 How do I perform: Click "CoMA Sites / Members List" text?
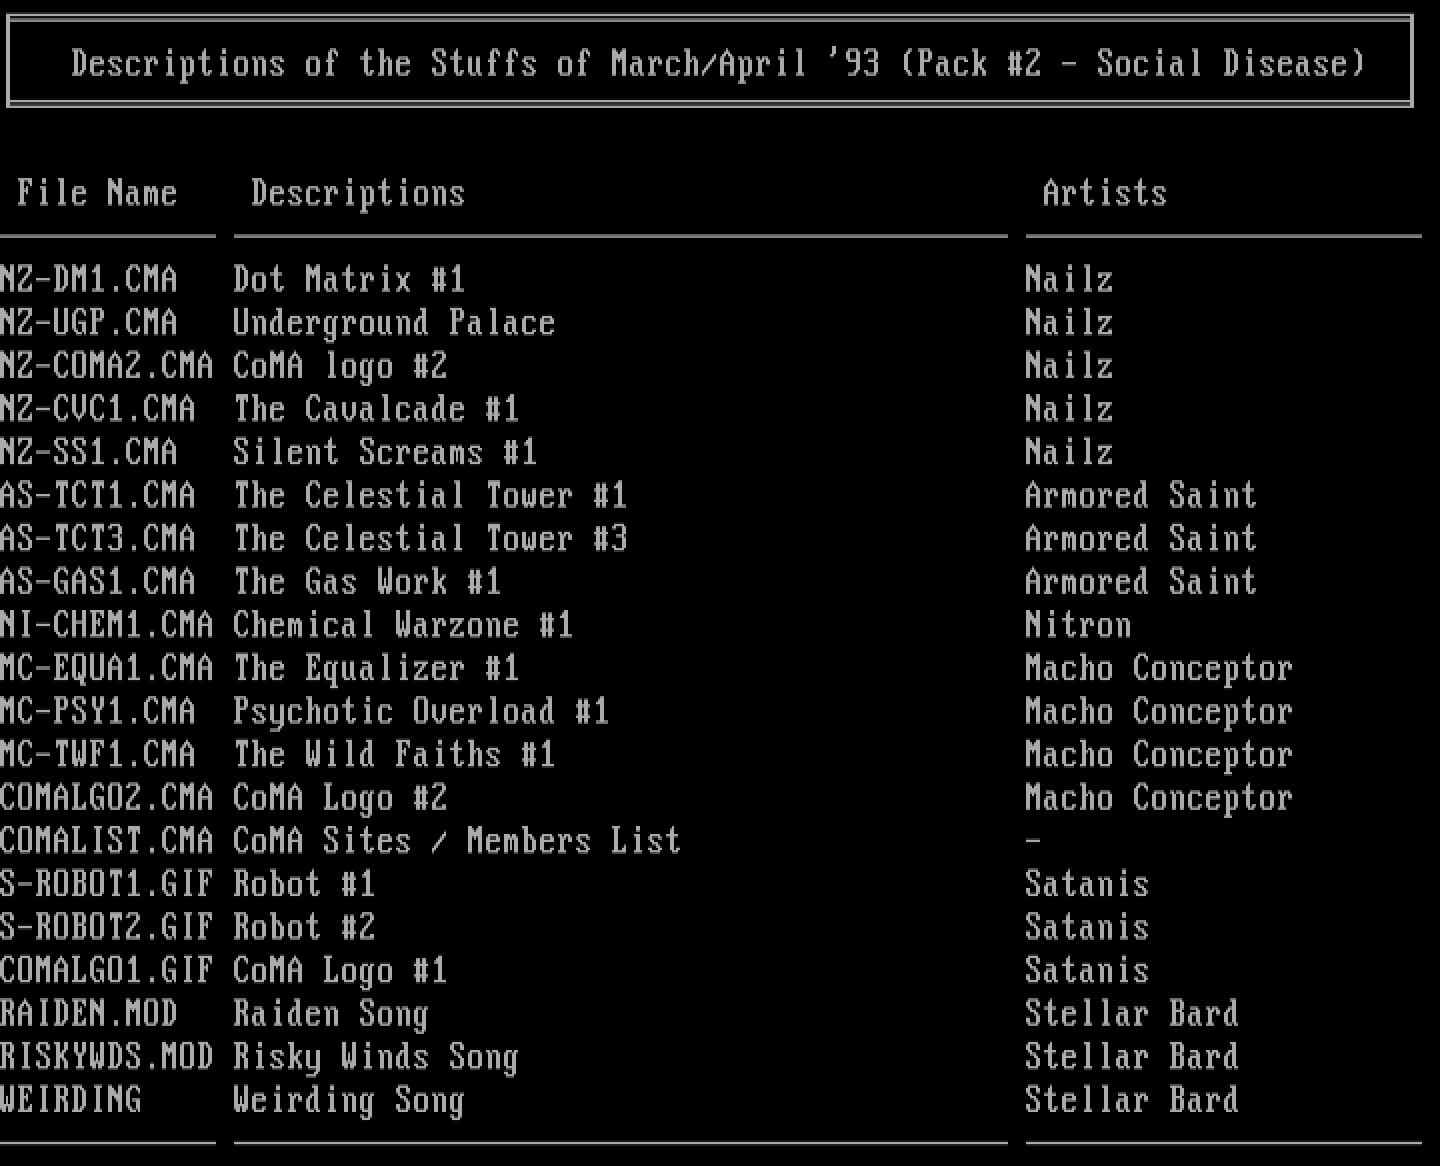pyautogui.click(x=456, y=841)
